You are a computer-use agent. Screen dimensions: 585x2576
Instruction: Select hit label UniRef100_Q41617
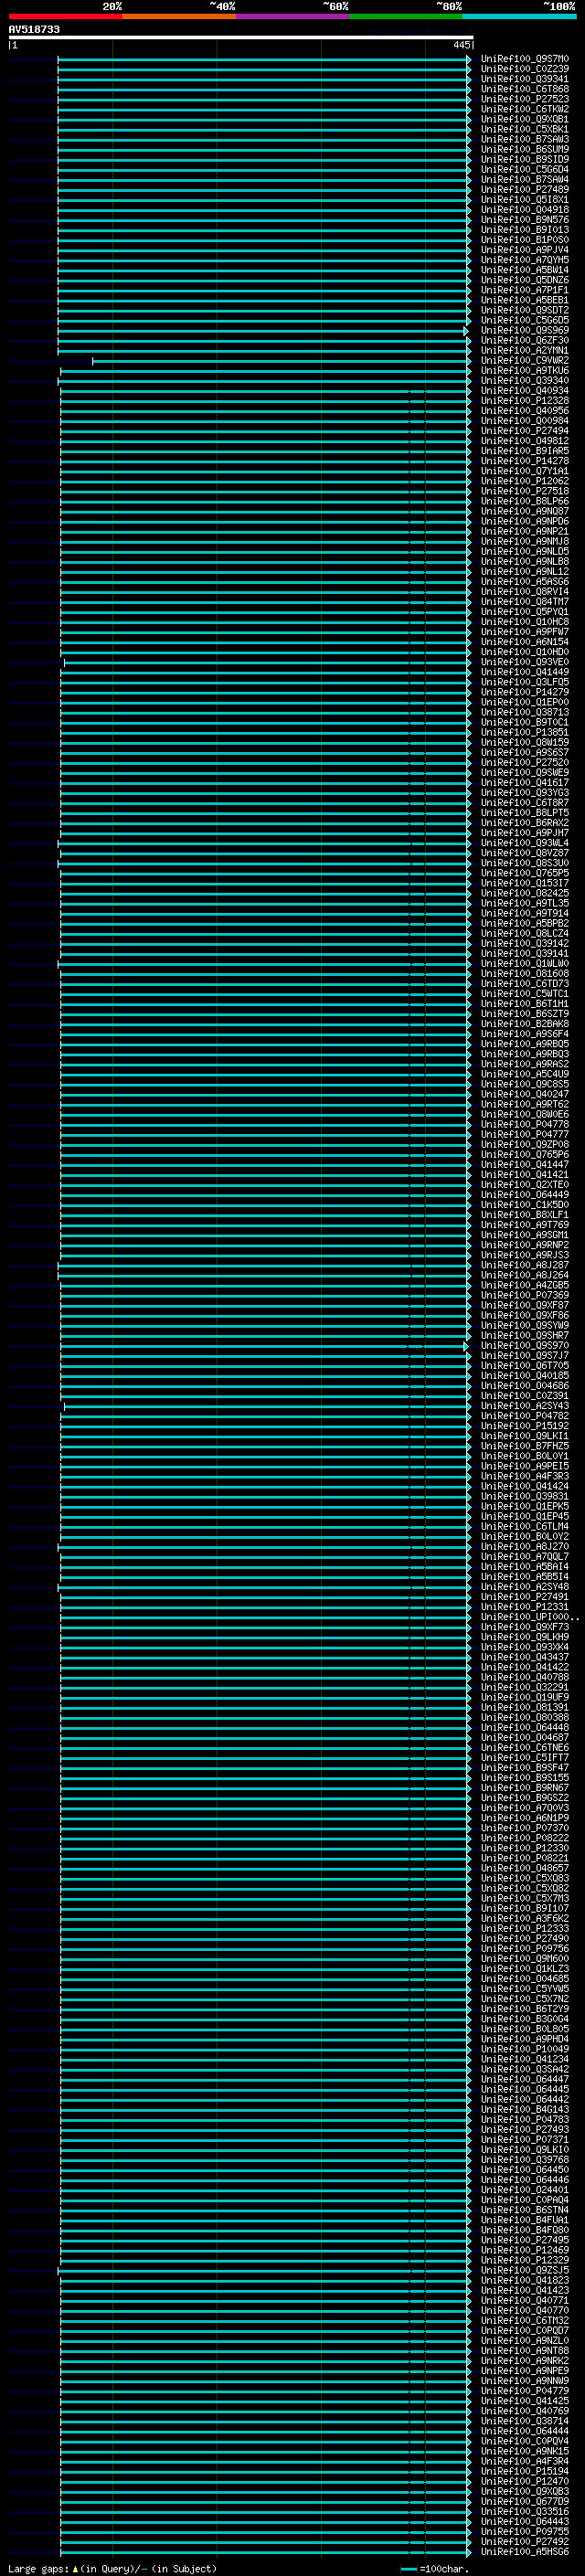pyautogui.click(x=524, y=783)
